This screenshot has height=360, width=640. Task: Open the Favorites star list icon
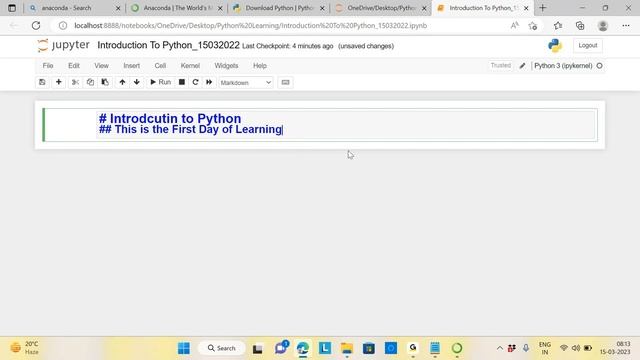click(558, 25)
